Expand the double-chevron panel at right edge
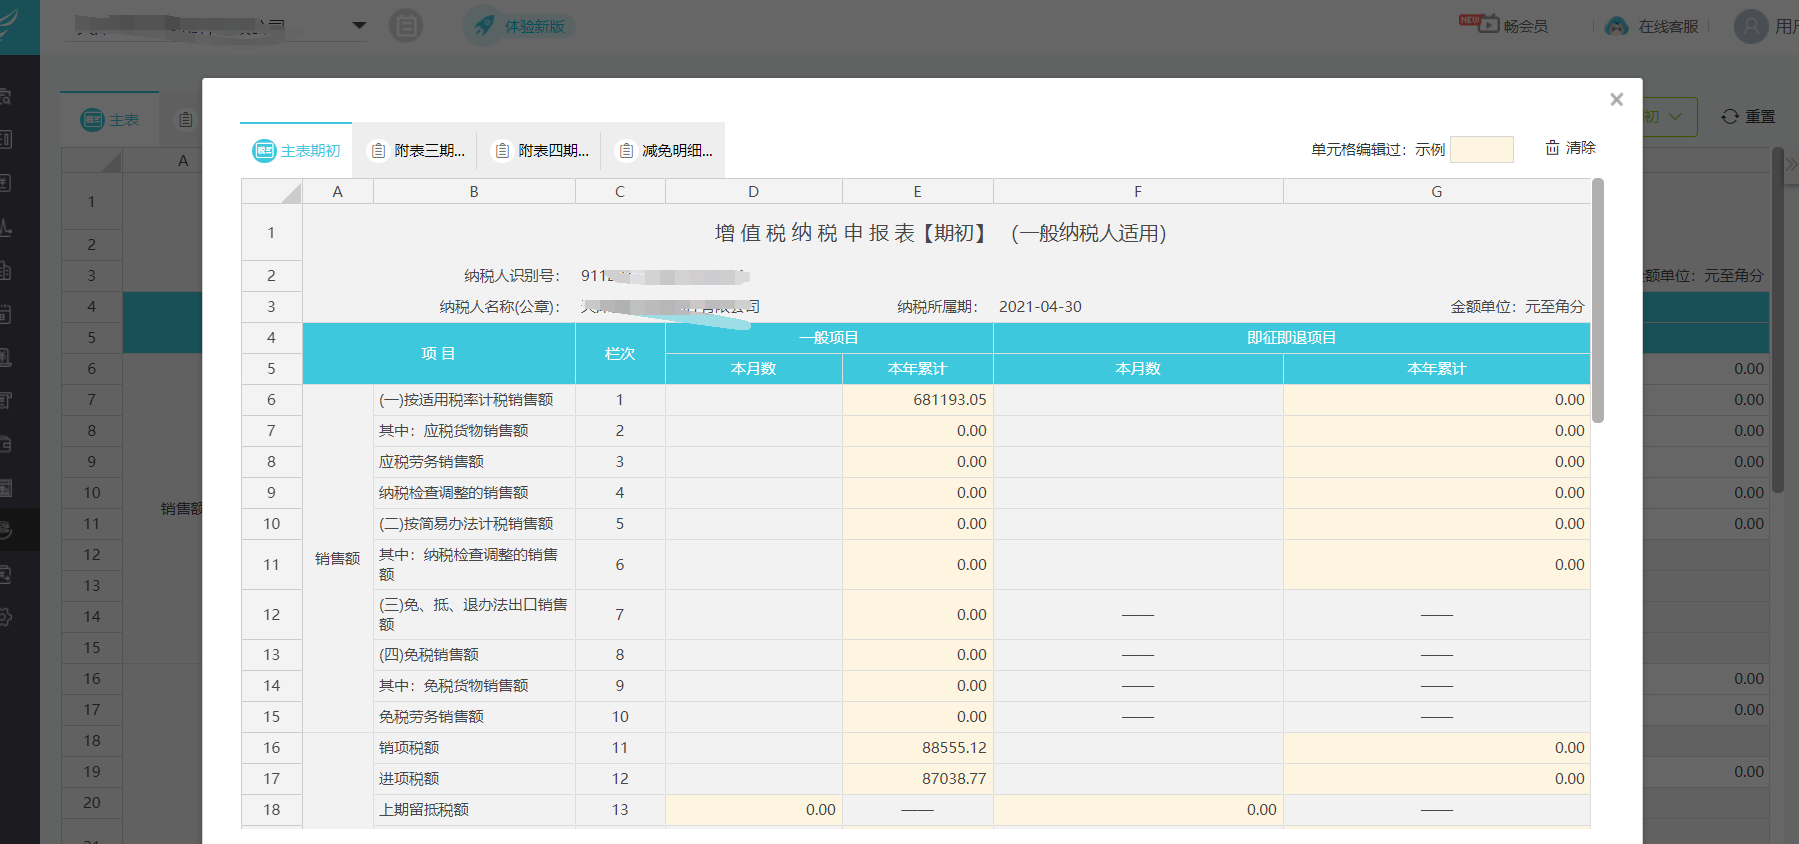This screenshot has width=1799, height=844. coord(1790,163)
